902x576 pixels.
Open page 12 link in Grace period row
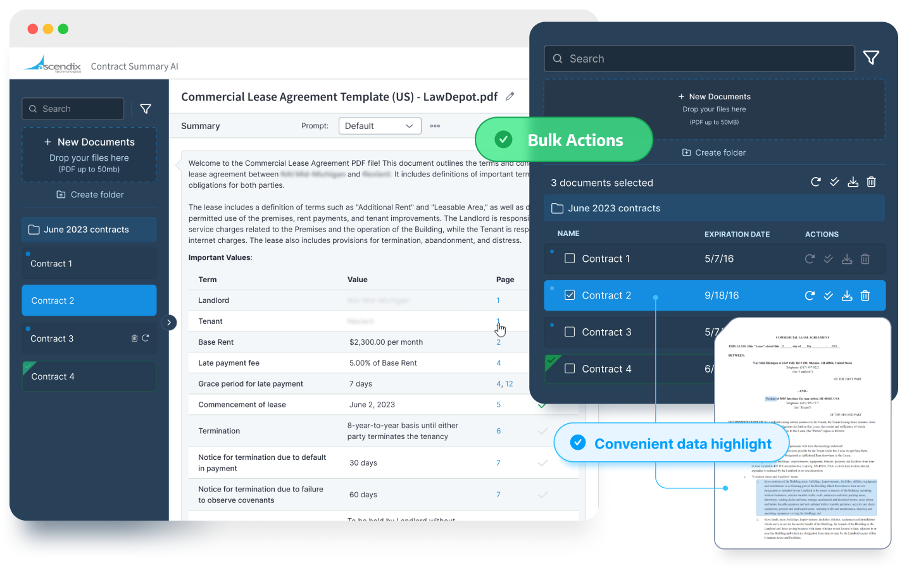(x=509, y=384)
